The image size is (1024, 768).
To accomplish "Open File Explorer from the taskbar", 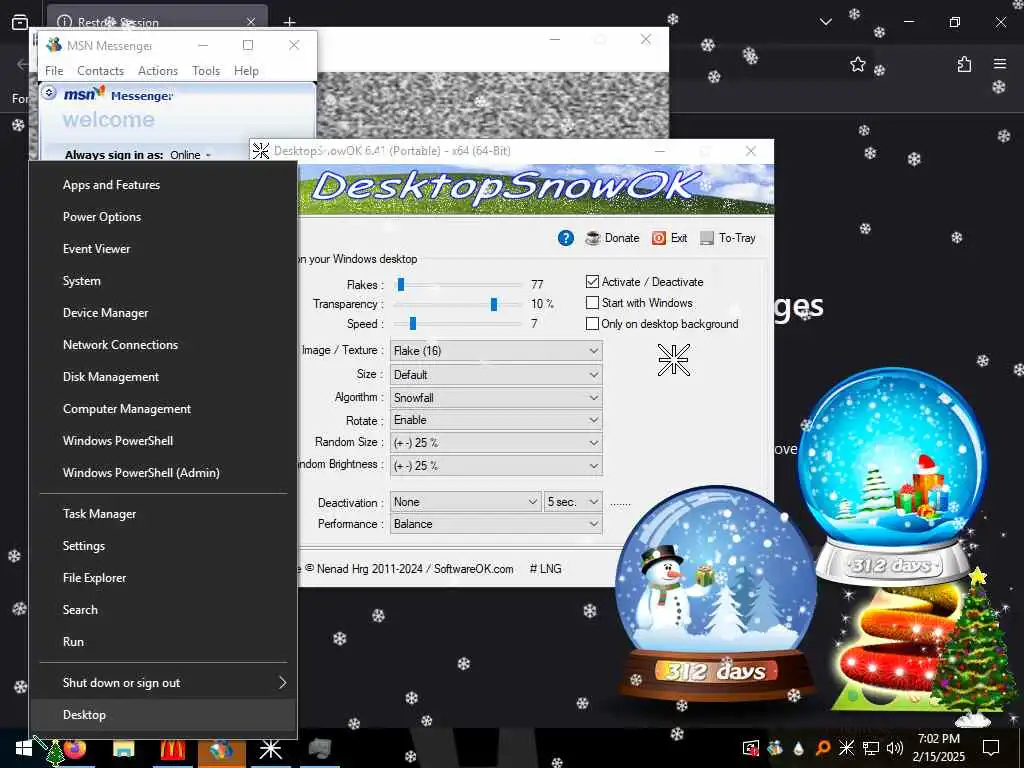I will [x=123, y=748].
